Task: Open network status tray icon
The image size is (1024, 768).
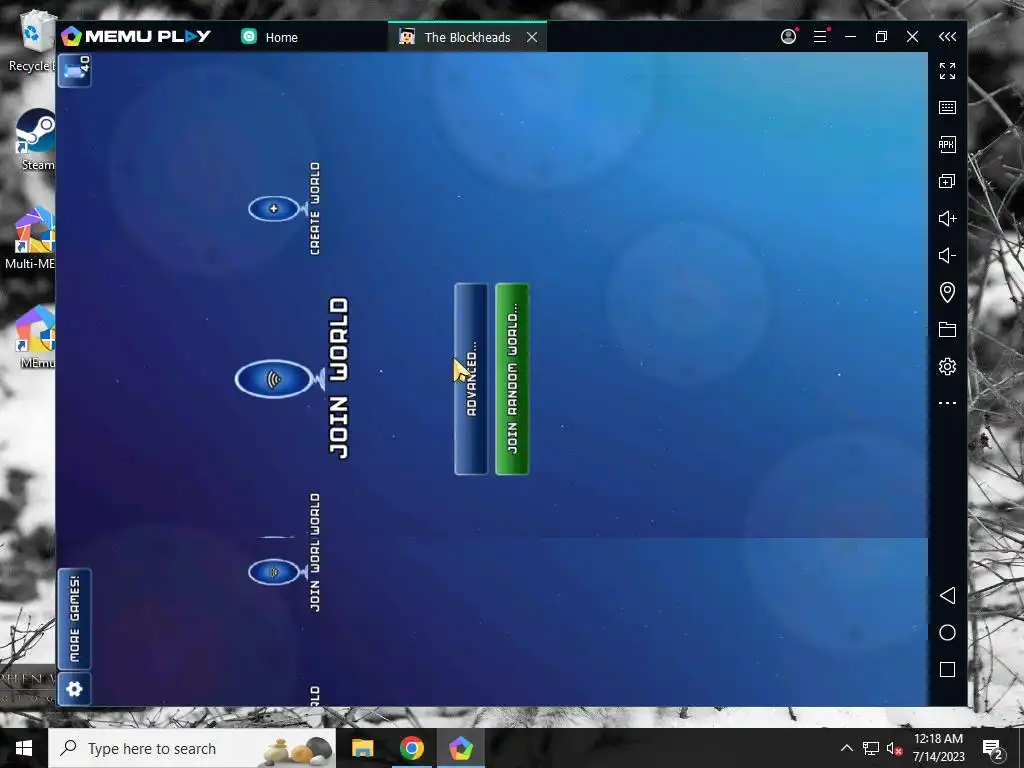Action: (871, 748)
